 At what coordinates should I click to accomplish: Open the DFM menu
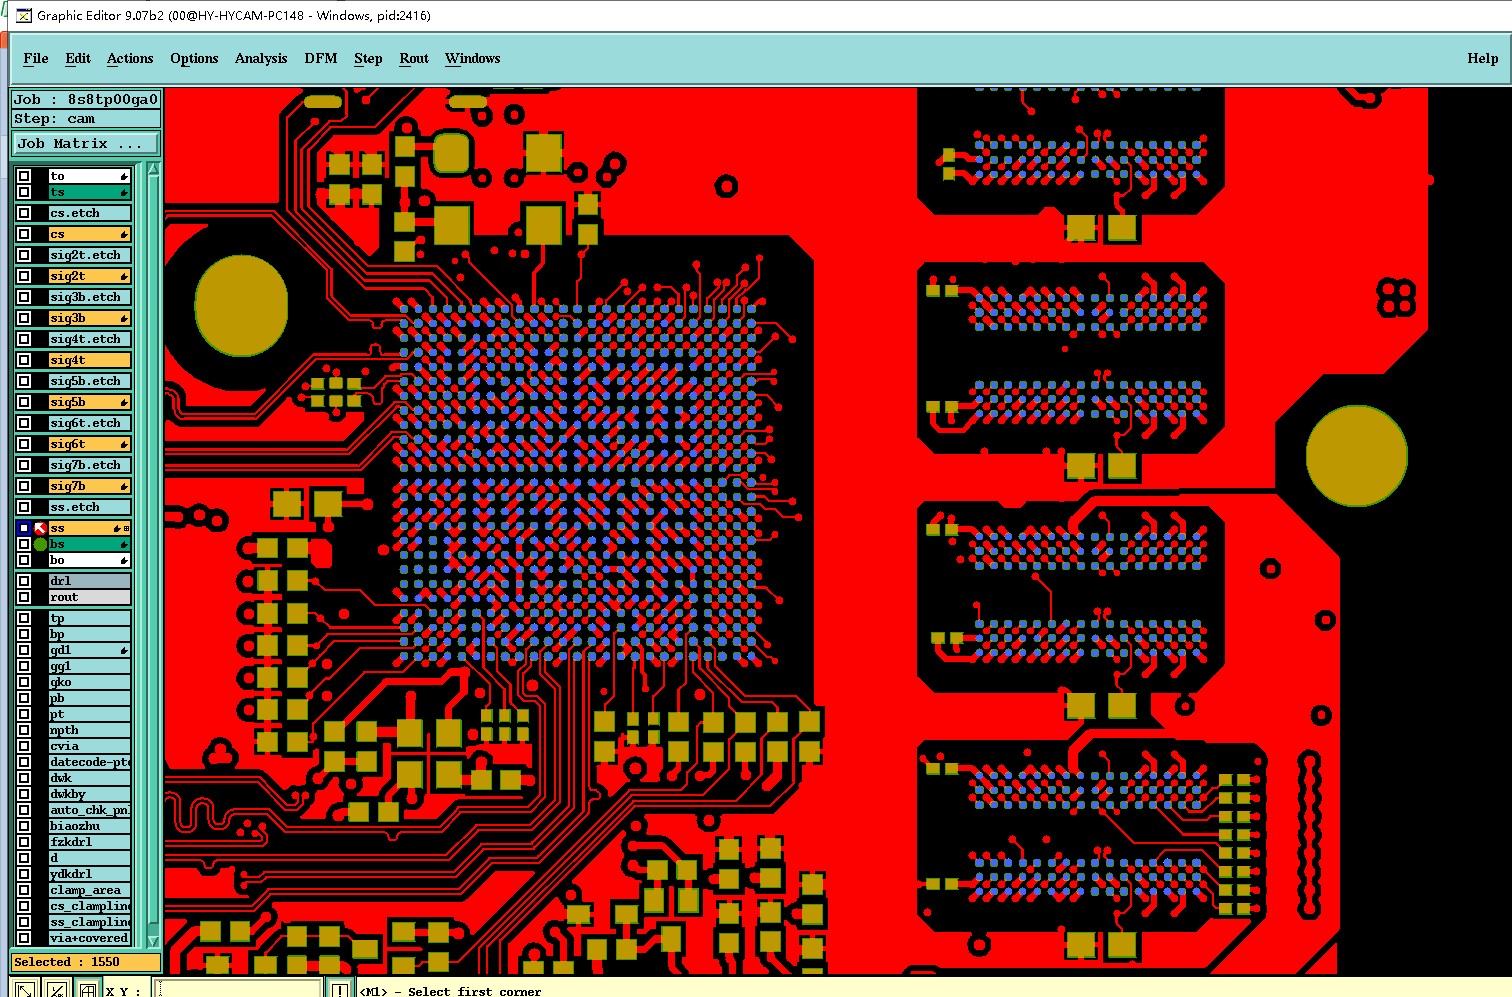pyautogui.click(x=321, y=58)
